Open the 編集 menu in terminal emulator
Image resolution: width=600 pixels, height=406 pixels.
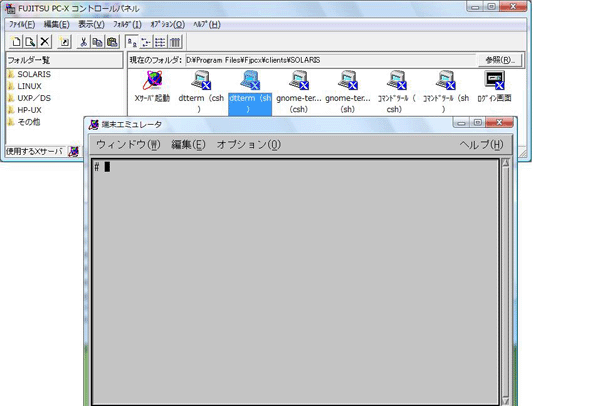pyautogui.click(x=187, y=145)
